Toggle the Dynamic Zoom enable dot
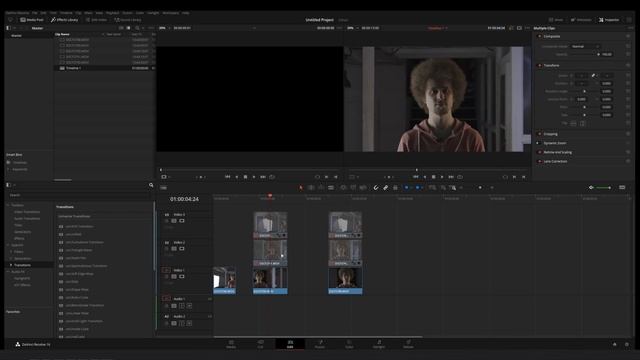 (x=539, y=143)
